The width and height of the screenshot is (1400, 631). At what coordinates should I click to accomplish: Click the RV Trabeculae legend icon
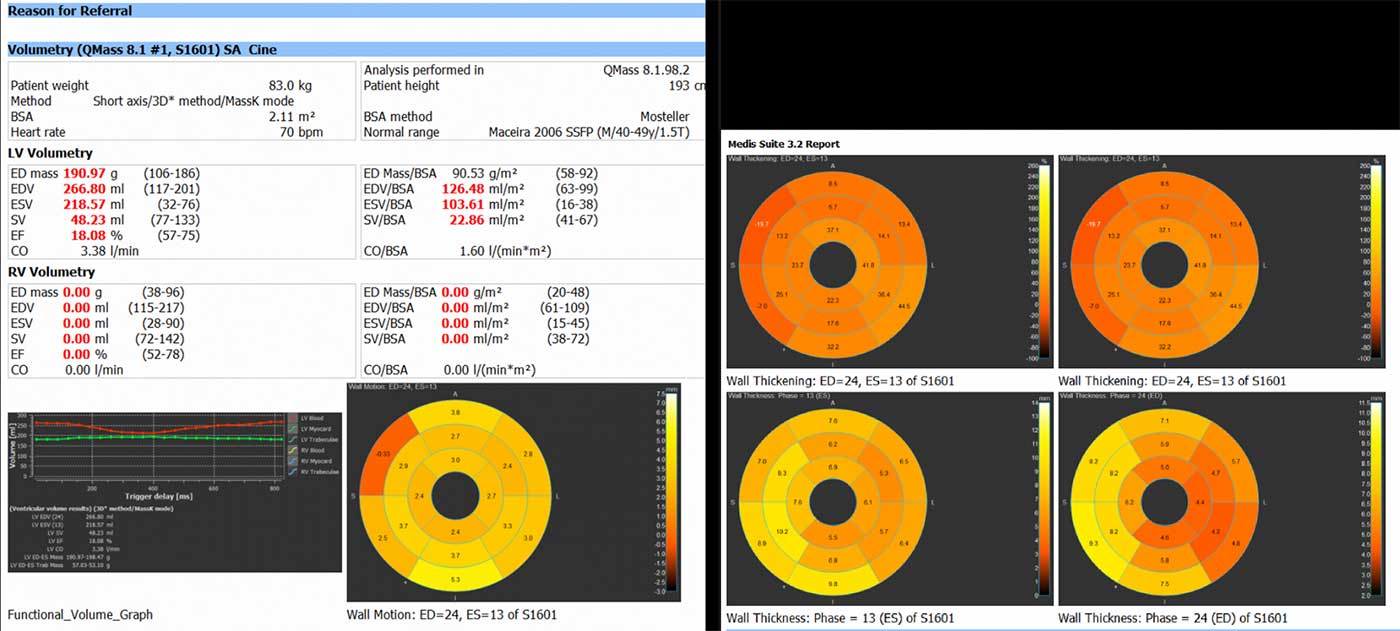pos(292,472)
